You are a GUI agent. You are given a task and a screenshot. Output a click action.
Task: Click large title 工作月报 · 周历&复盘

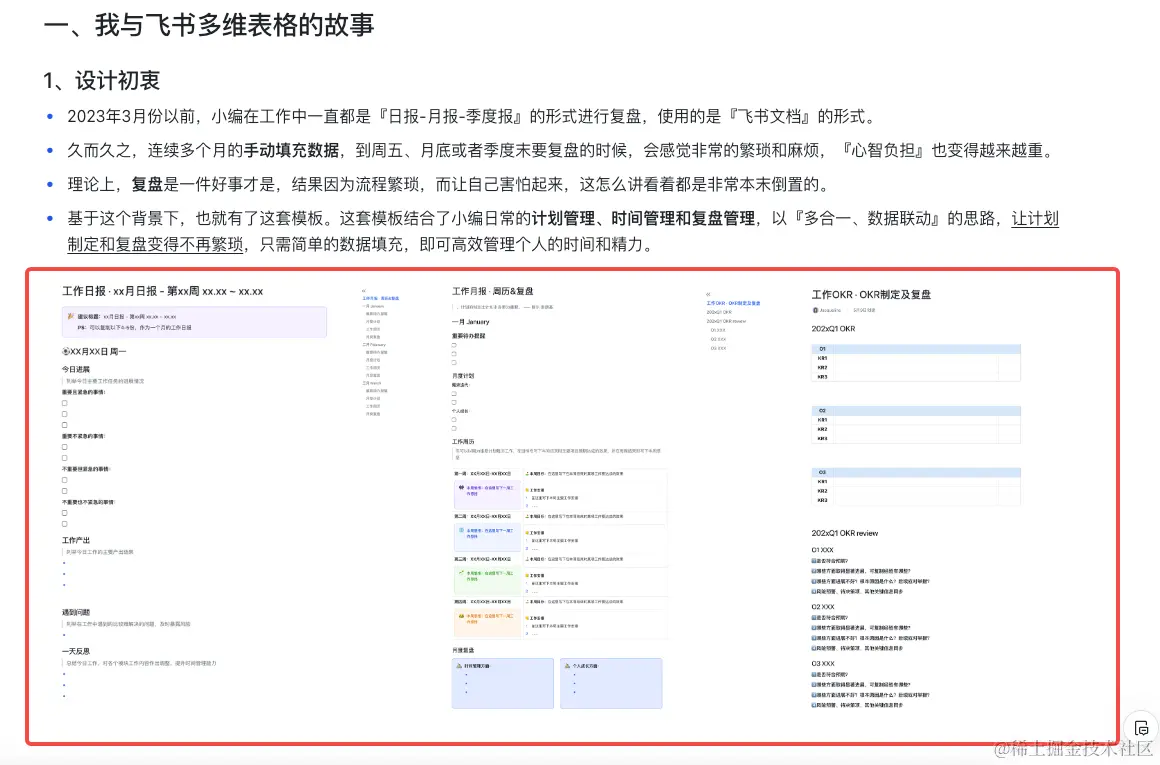[x=493, y=291]
